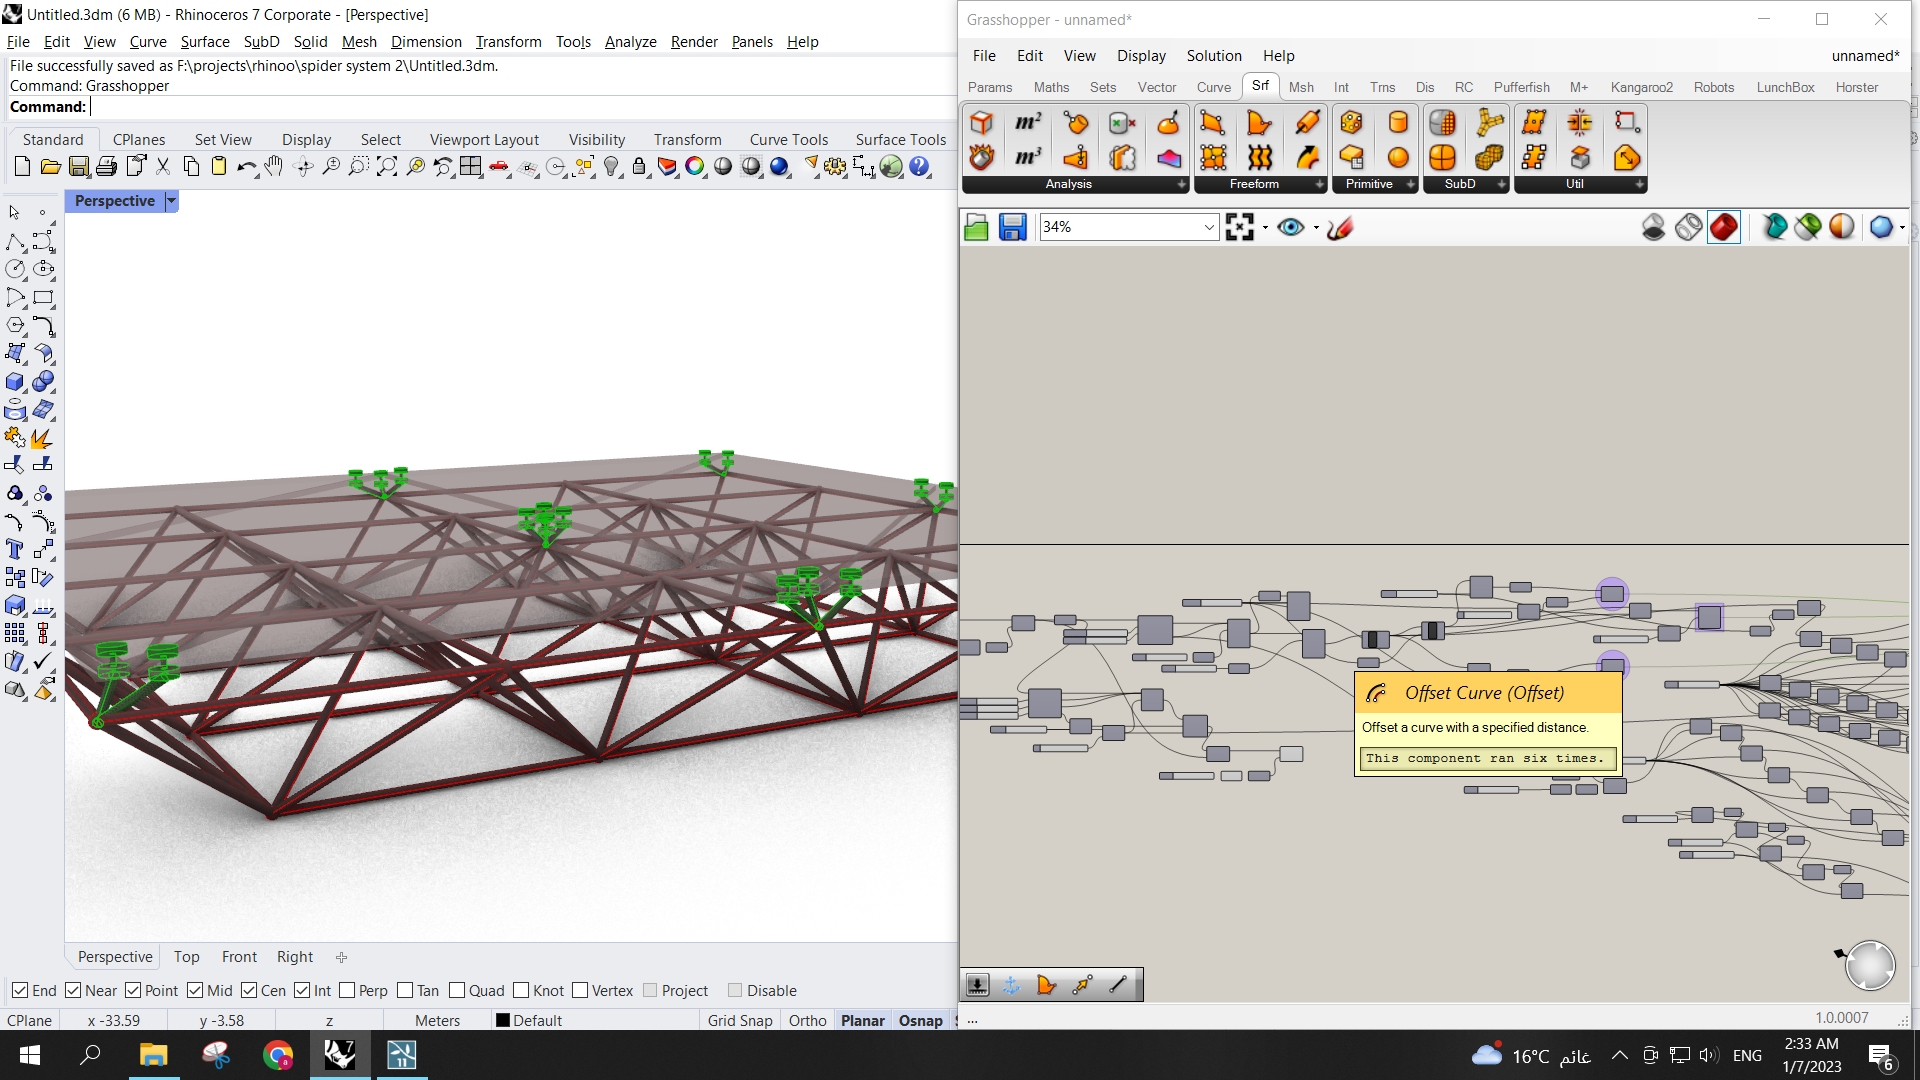This screenshot has width=1920, height=1080.
Task: Disable the Near osnap checkbox
Action: click(73, 990)
